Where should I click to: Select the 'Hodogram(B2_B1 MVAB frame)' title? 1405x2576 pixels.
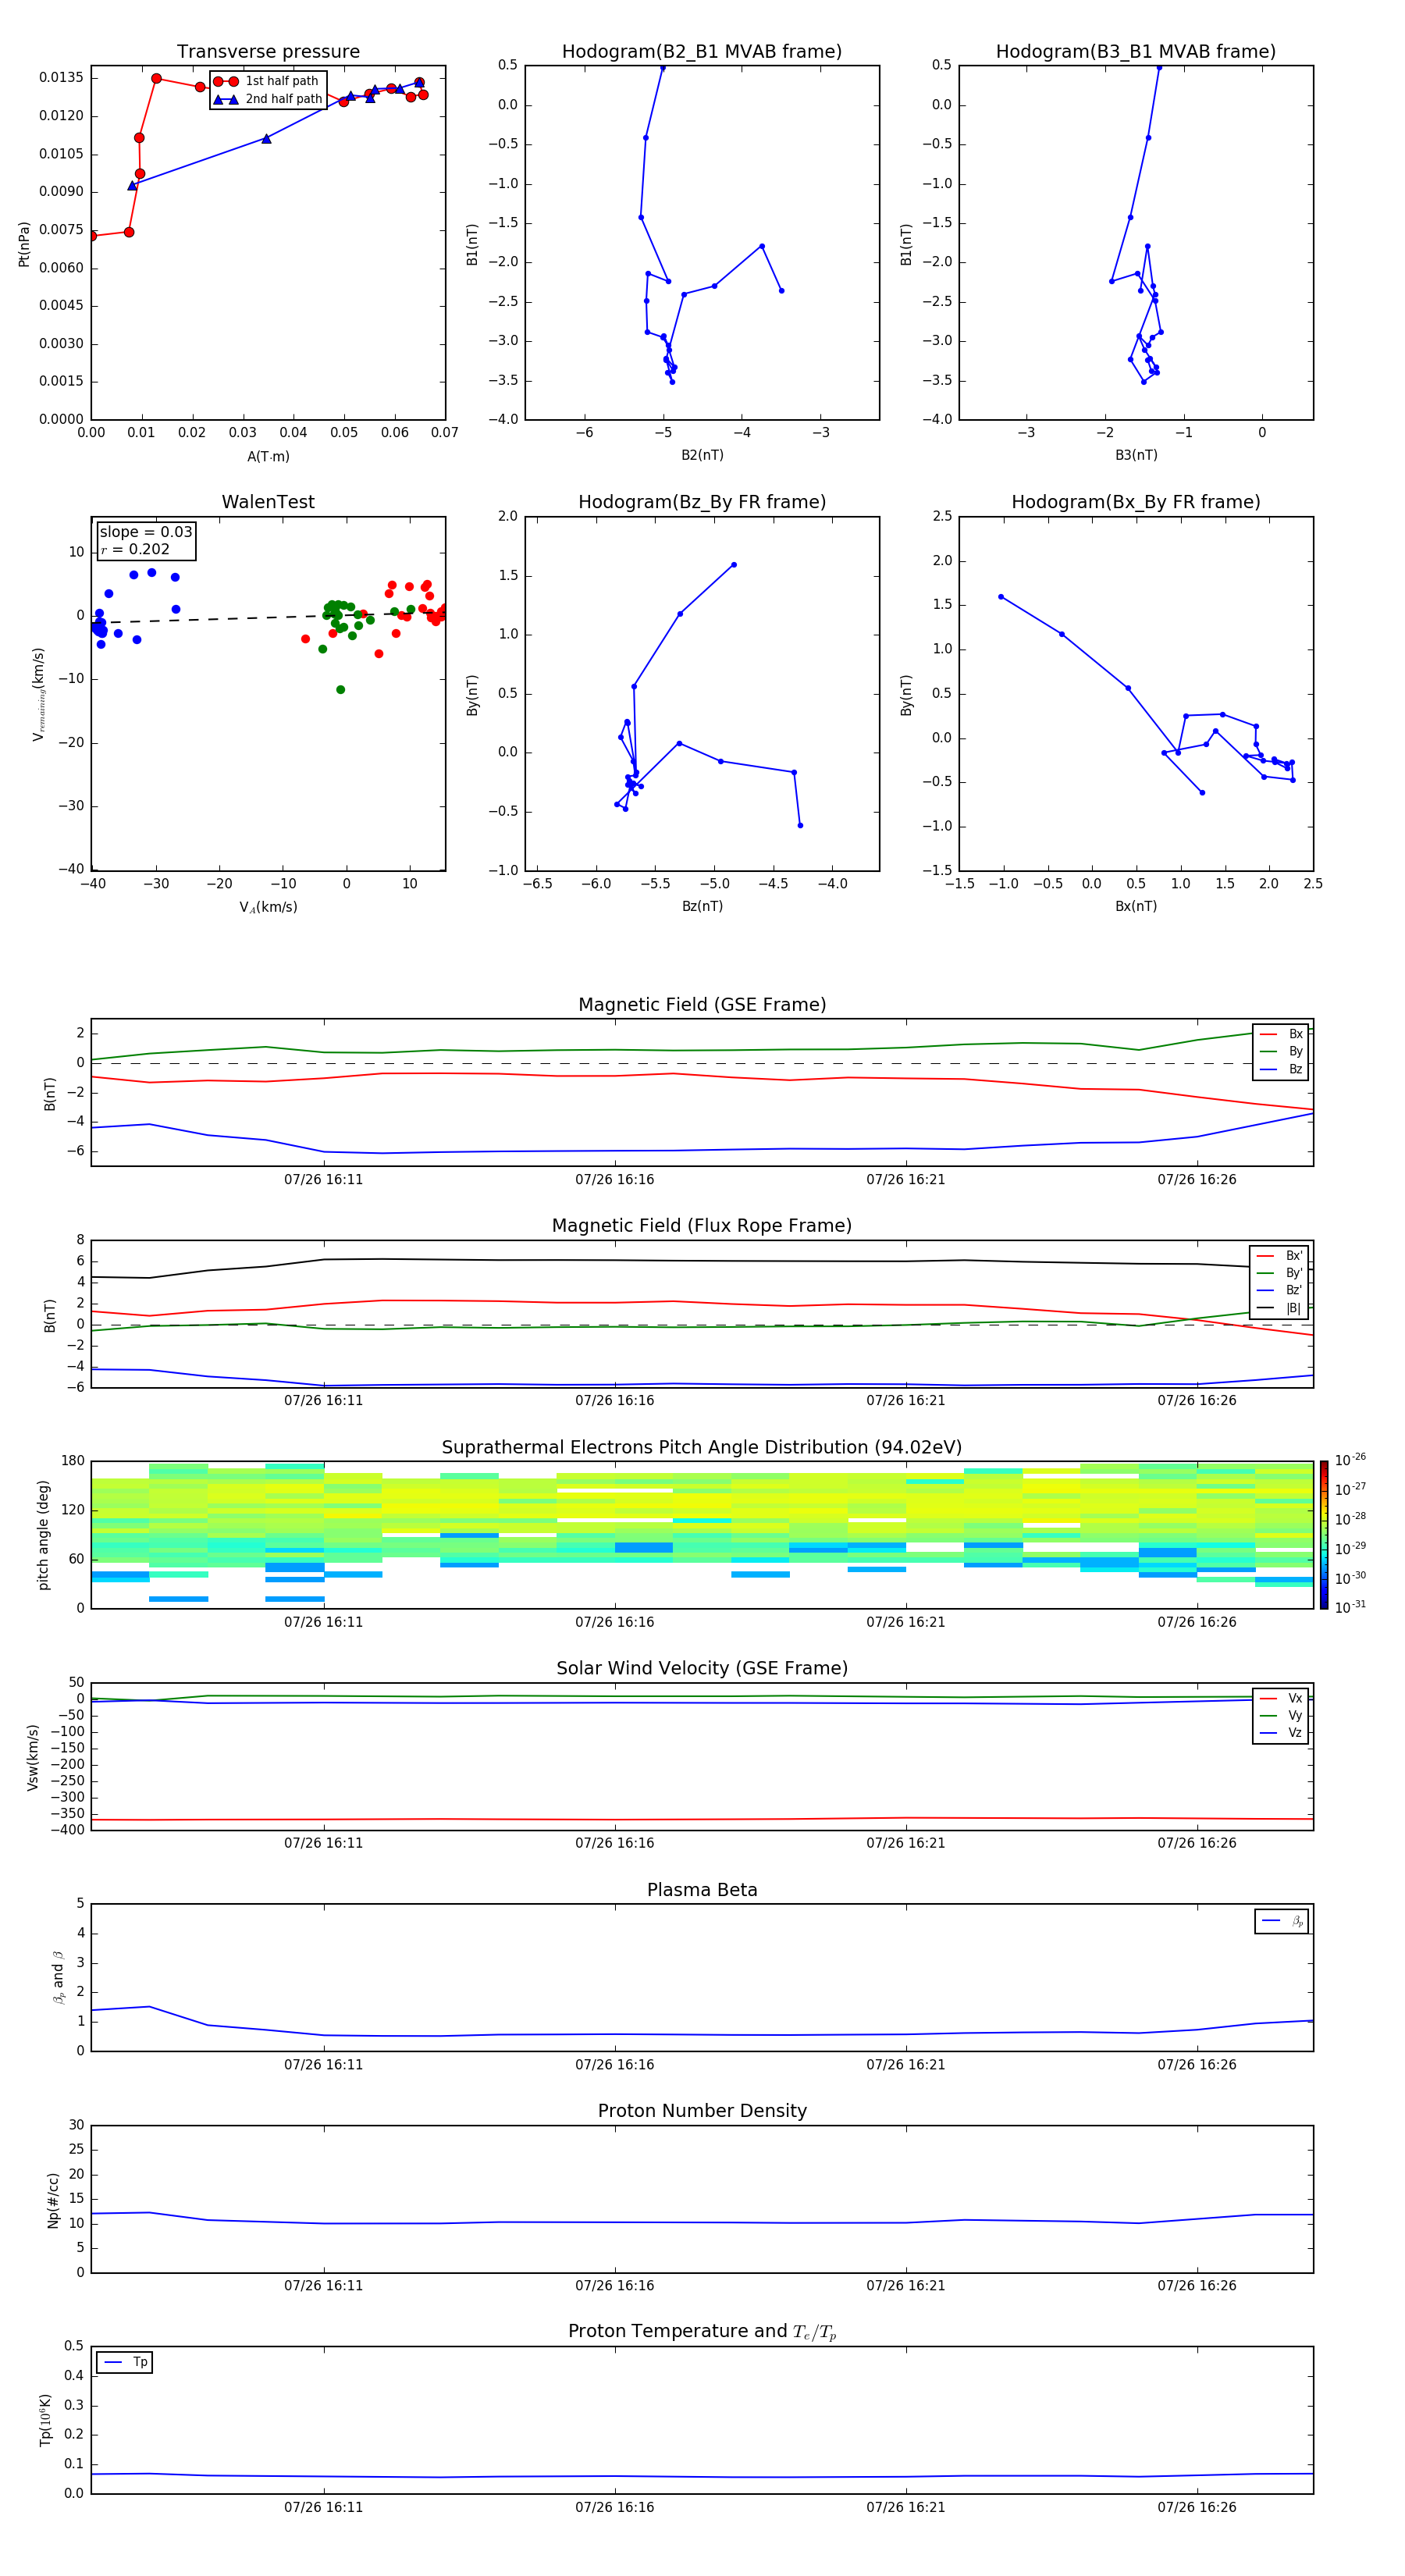pyautogui.click(x=702, y=52)
